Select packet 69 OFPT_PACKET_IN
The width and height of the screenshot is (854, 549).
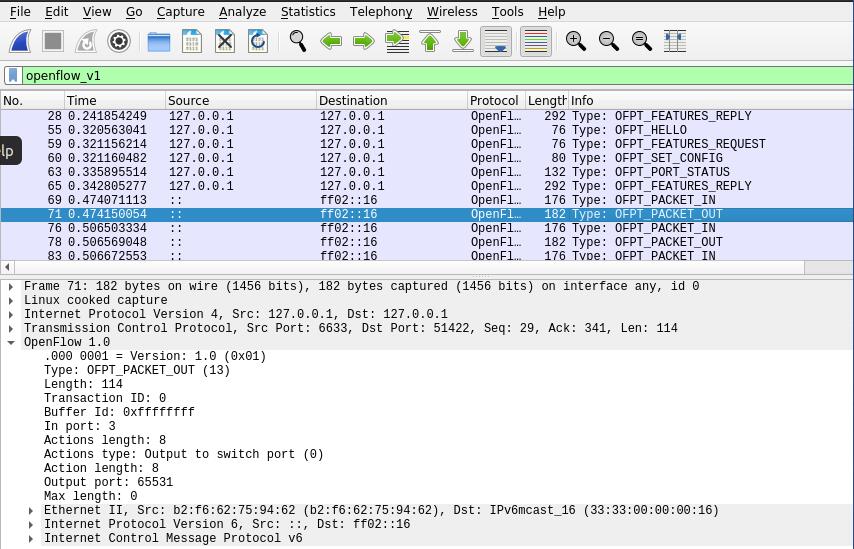(x=427, y=200)
